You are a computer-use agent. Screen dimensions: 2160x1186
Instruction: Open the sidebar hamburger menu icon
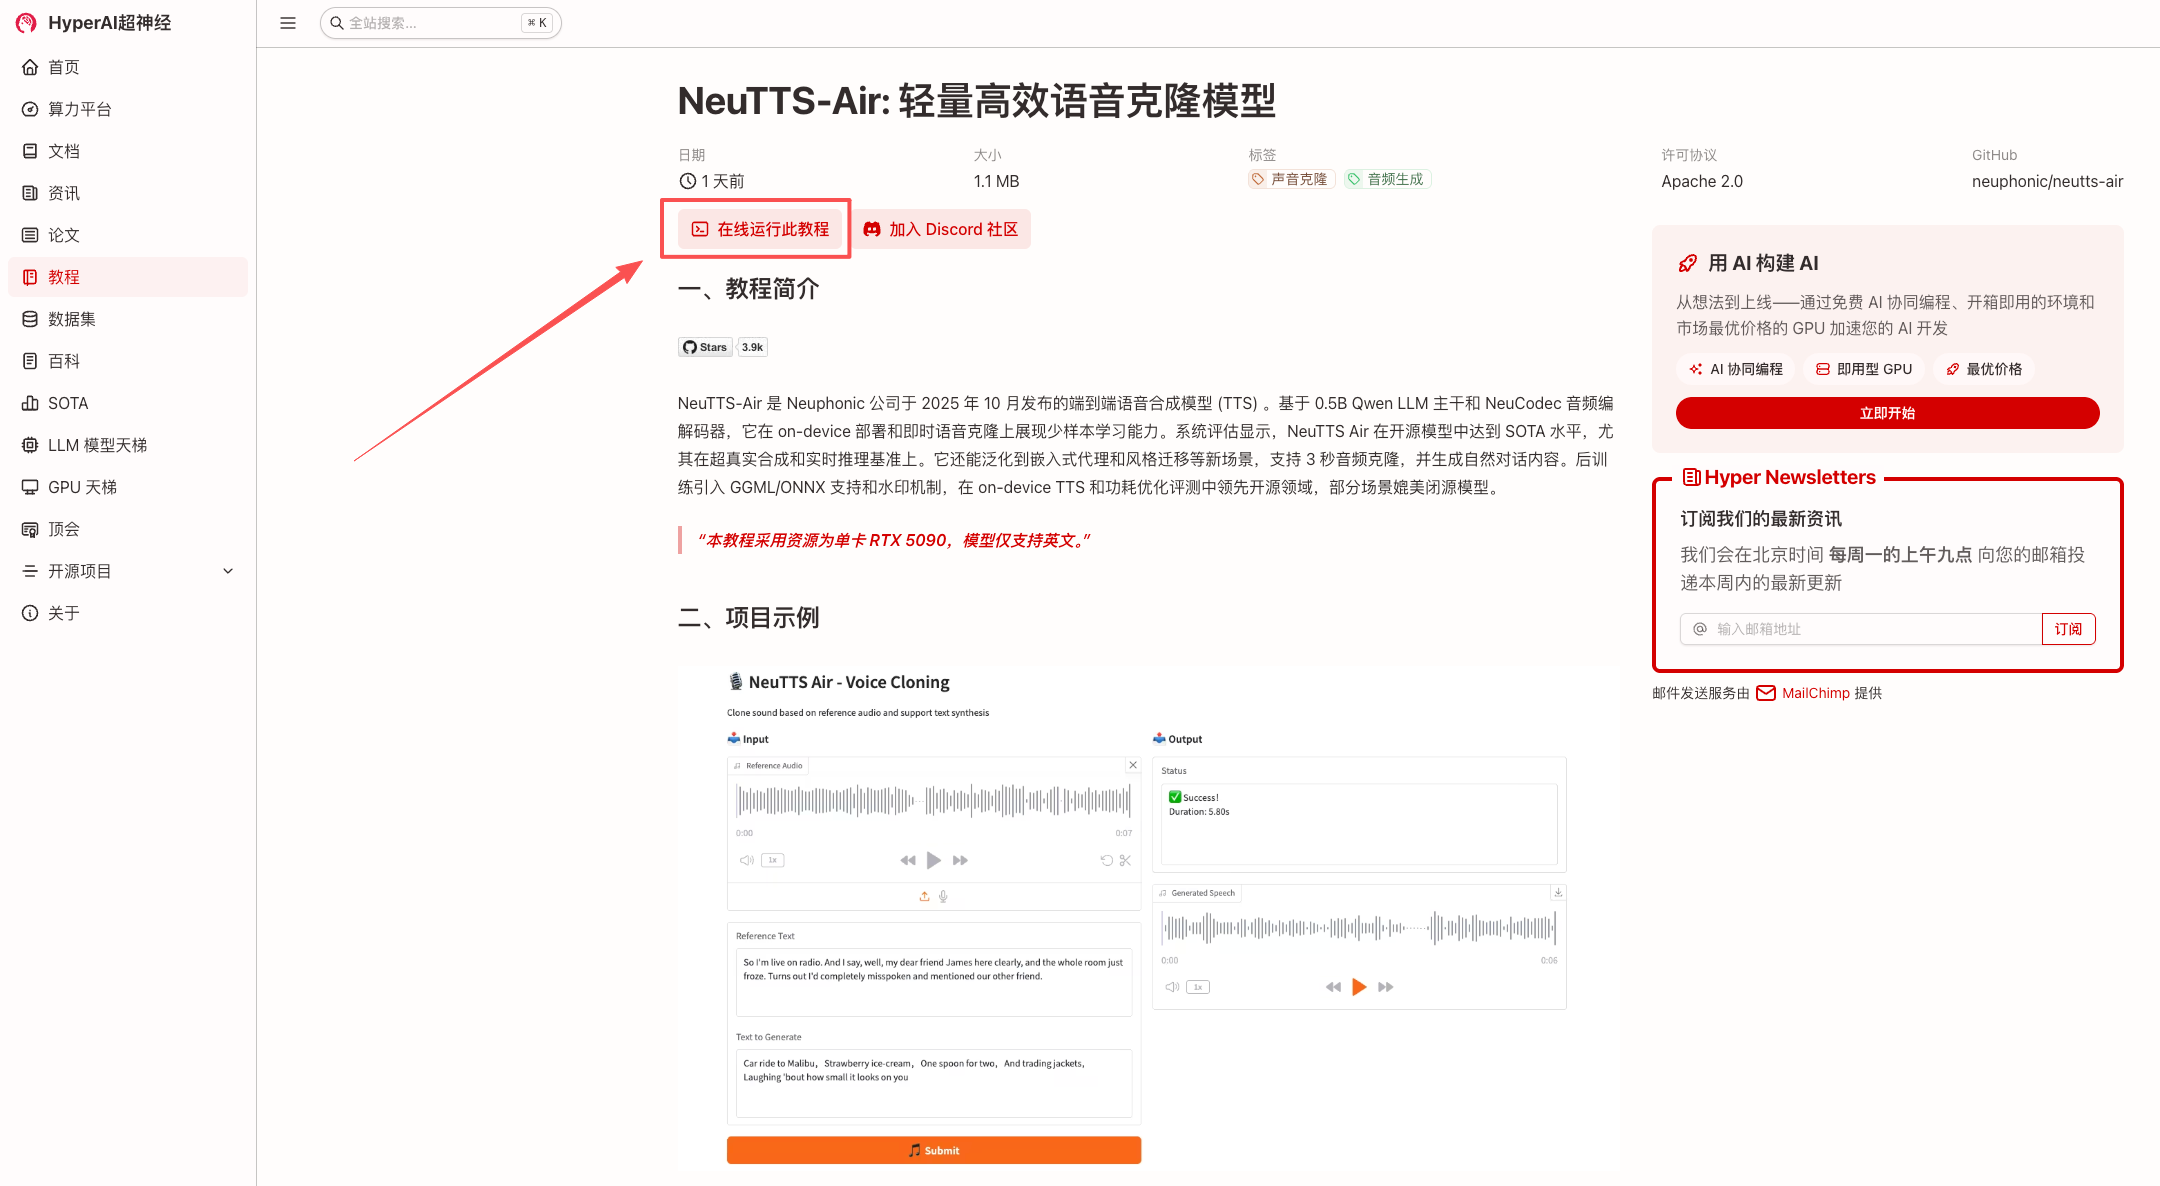(287, 22)
